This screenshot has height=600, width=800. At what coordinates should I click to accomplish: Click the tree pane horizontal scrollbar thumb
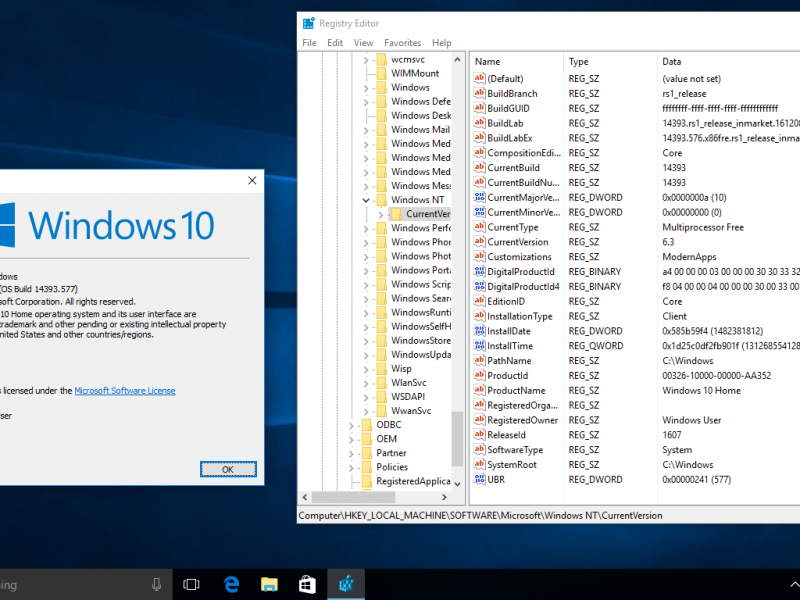coord(353,497)
